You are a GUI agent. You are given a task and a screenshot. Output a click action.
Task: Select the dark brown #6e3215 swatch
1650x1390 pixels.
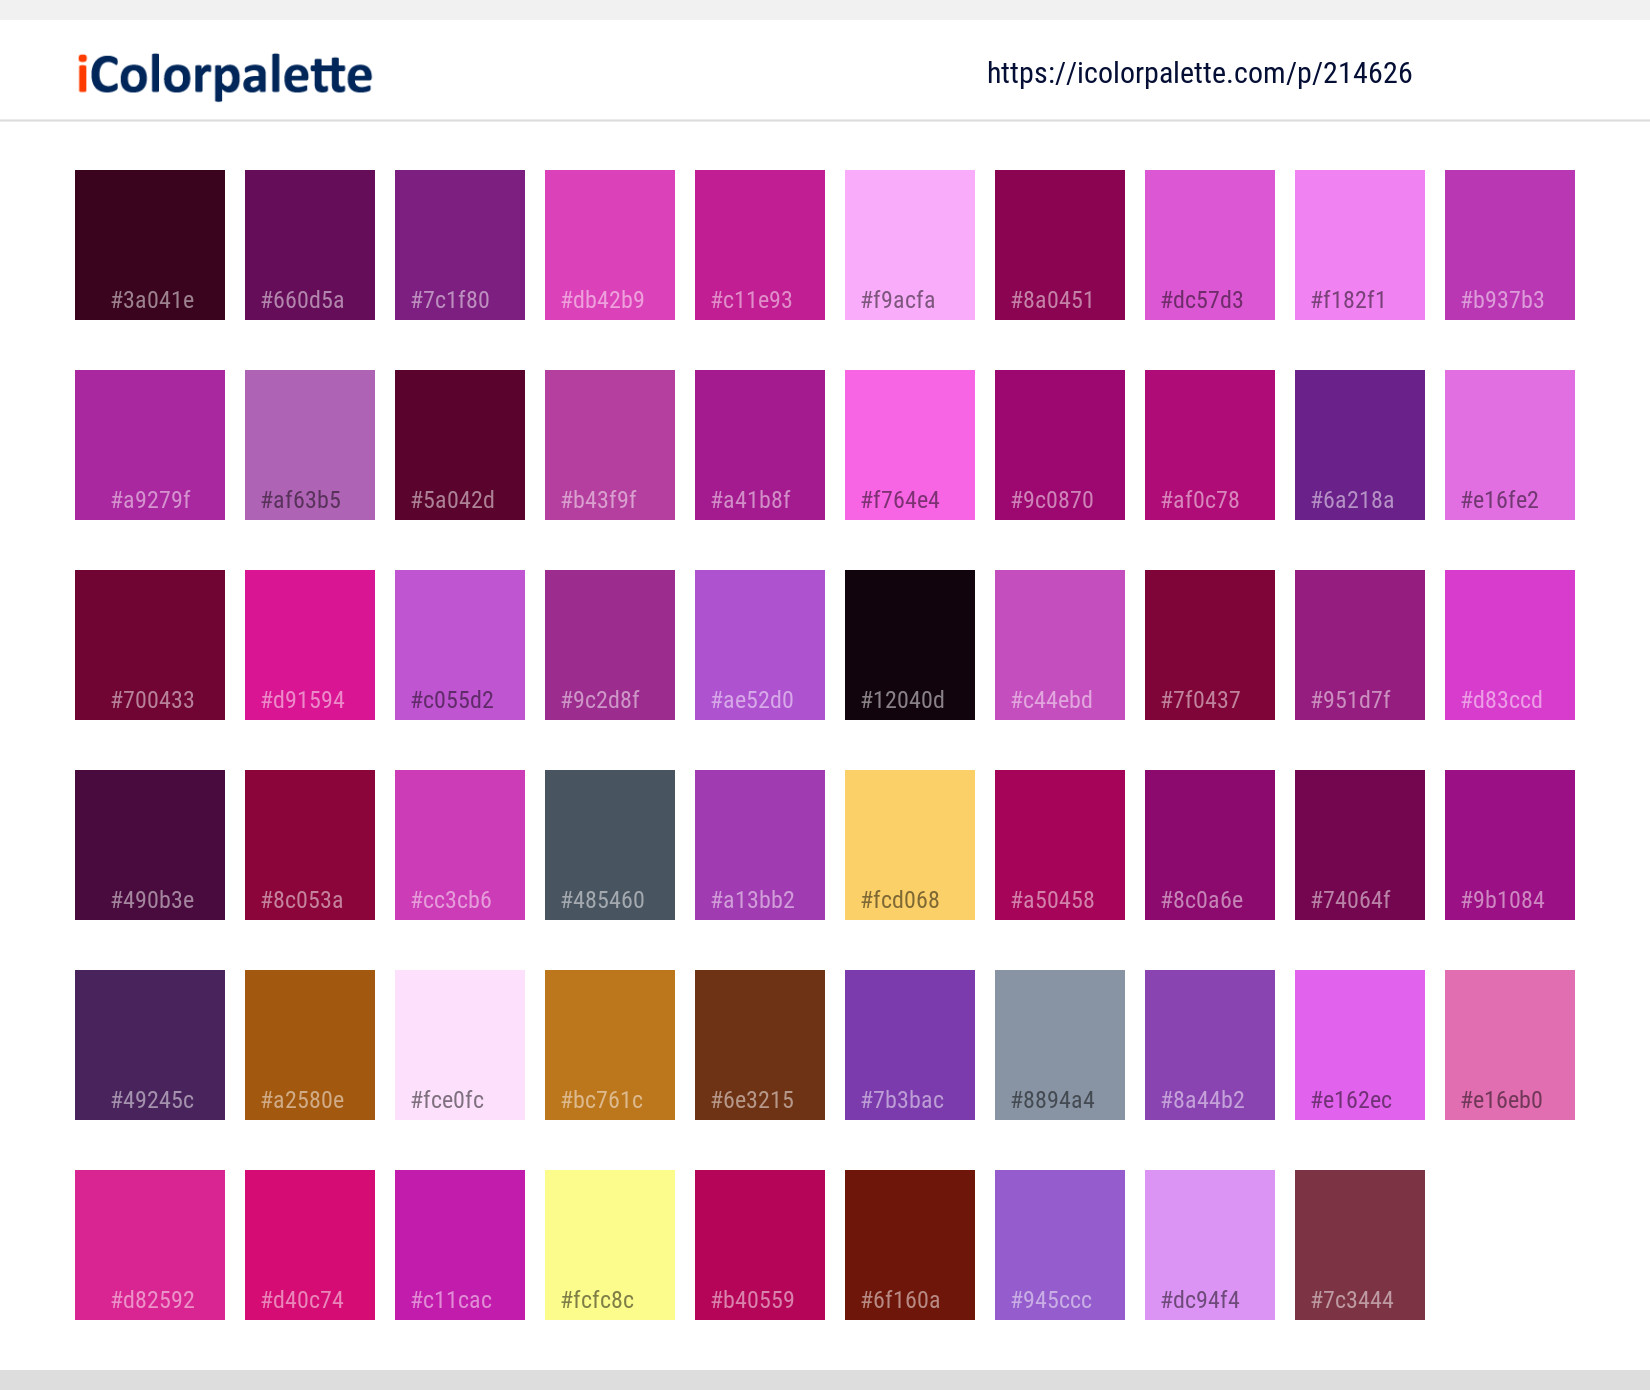coord(760,1045)
